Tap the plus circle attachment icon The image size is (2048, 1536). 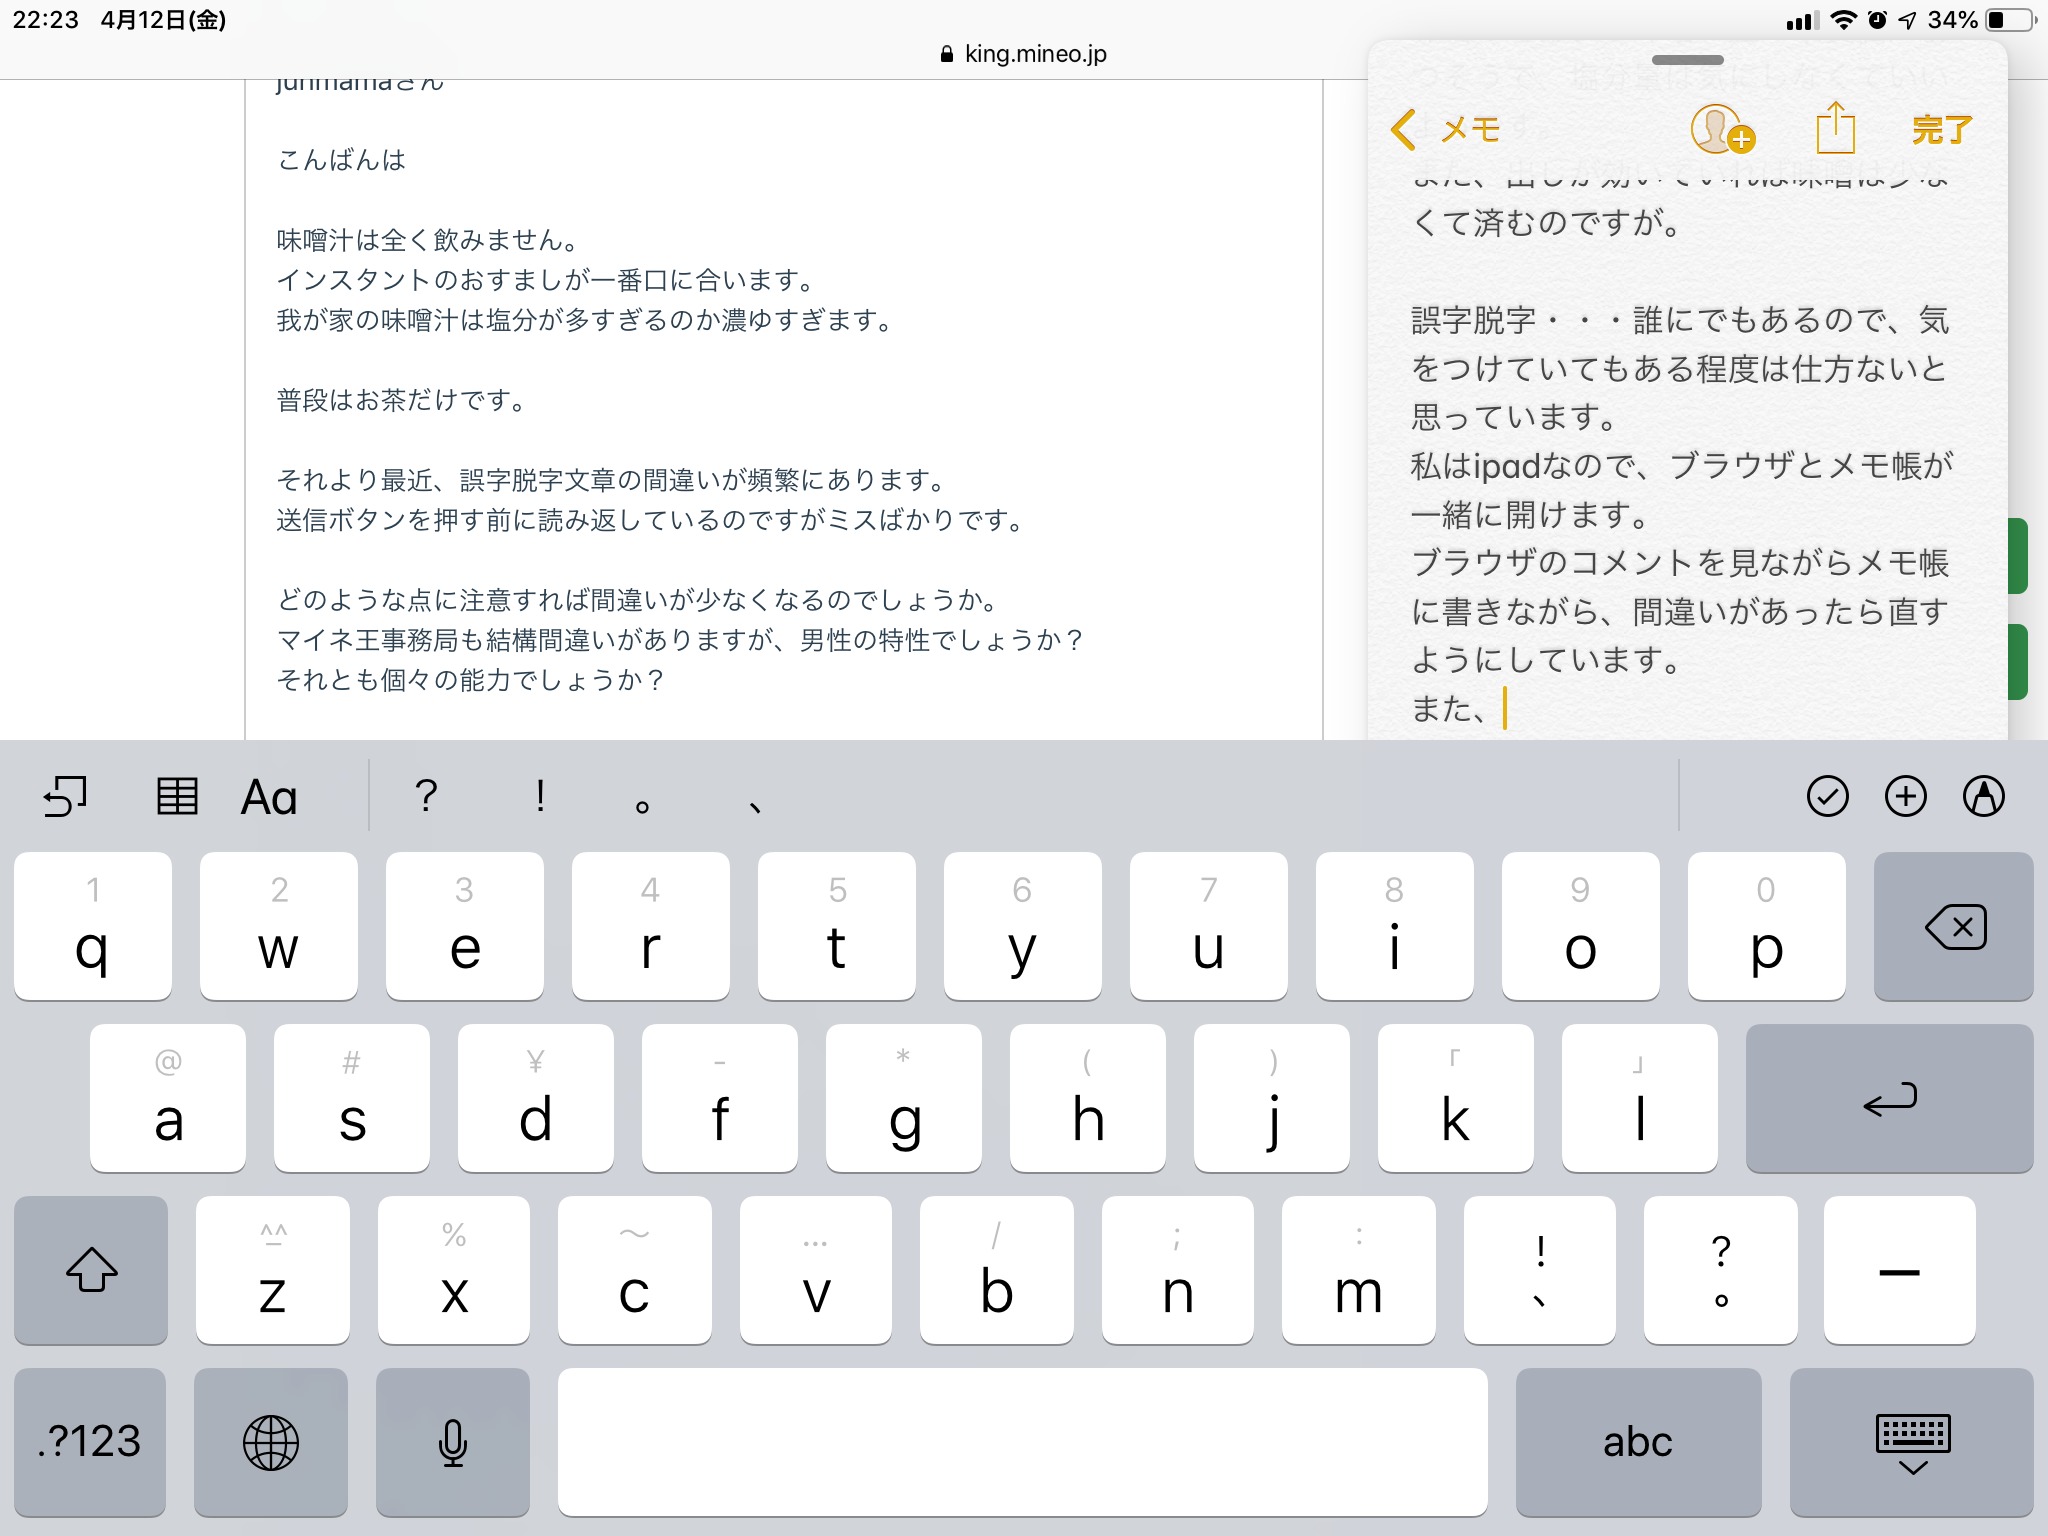(1905, 797)
